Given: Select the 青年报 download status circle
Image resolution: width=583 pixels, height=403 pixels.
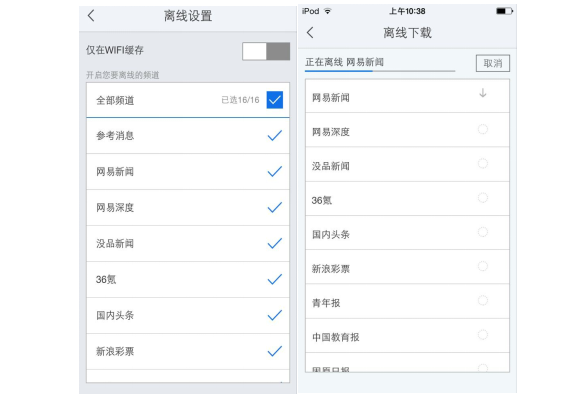Looking at the screenshot, I should pos(483,300).
